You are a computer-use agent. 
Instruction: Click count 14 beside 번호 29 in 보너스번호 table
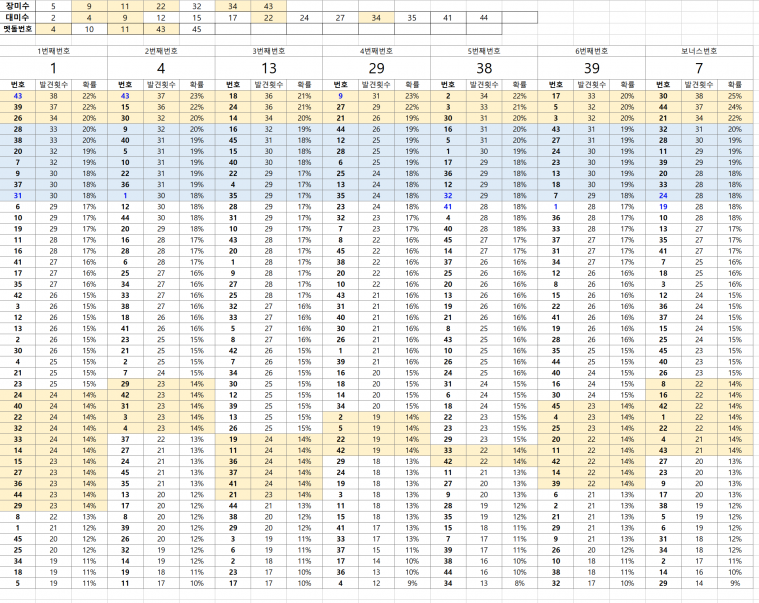(699, 583)
